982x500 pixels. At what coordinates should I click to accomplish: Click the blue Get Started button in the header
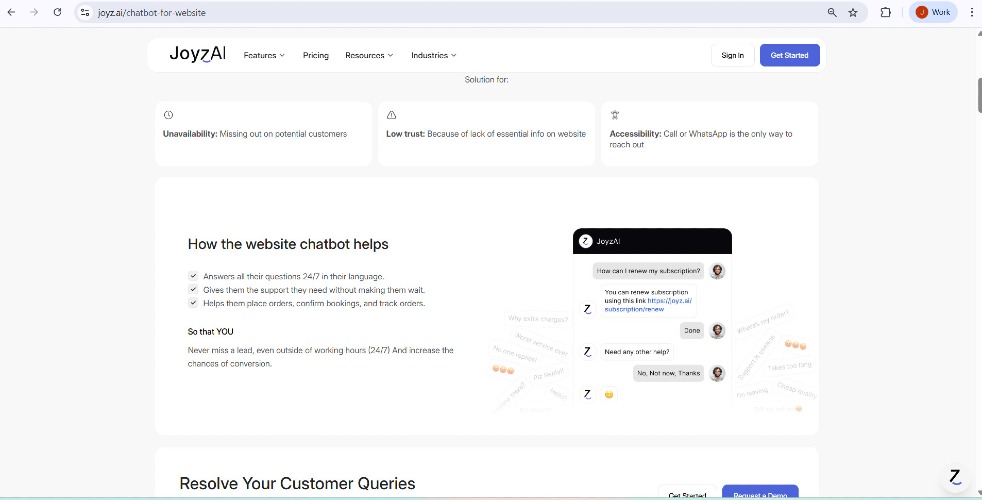point(789,55)
